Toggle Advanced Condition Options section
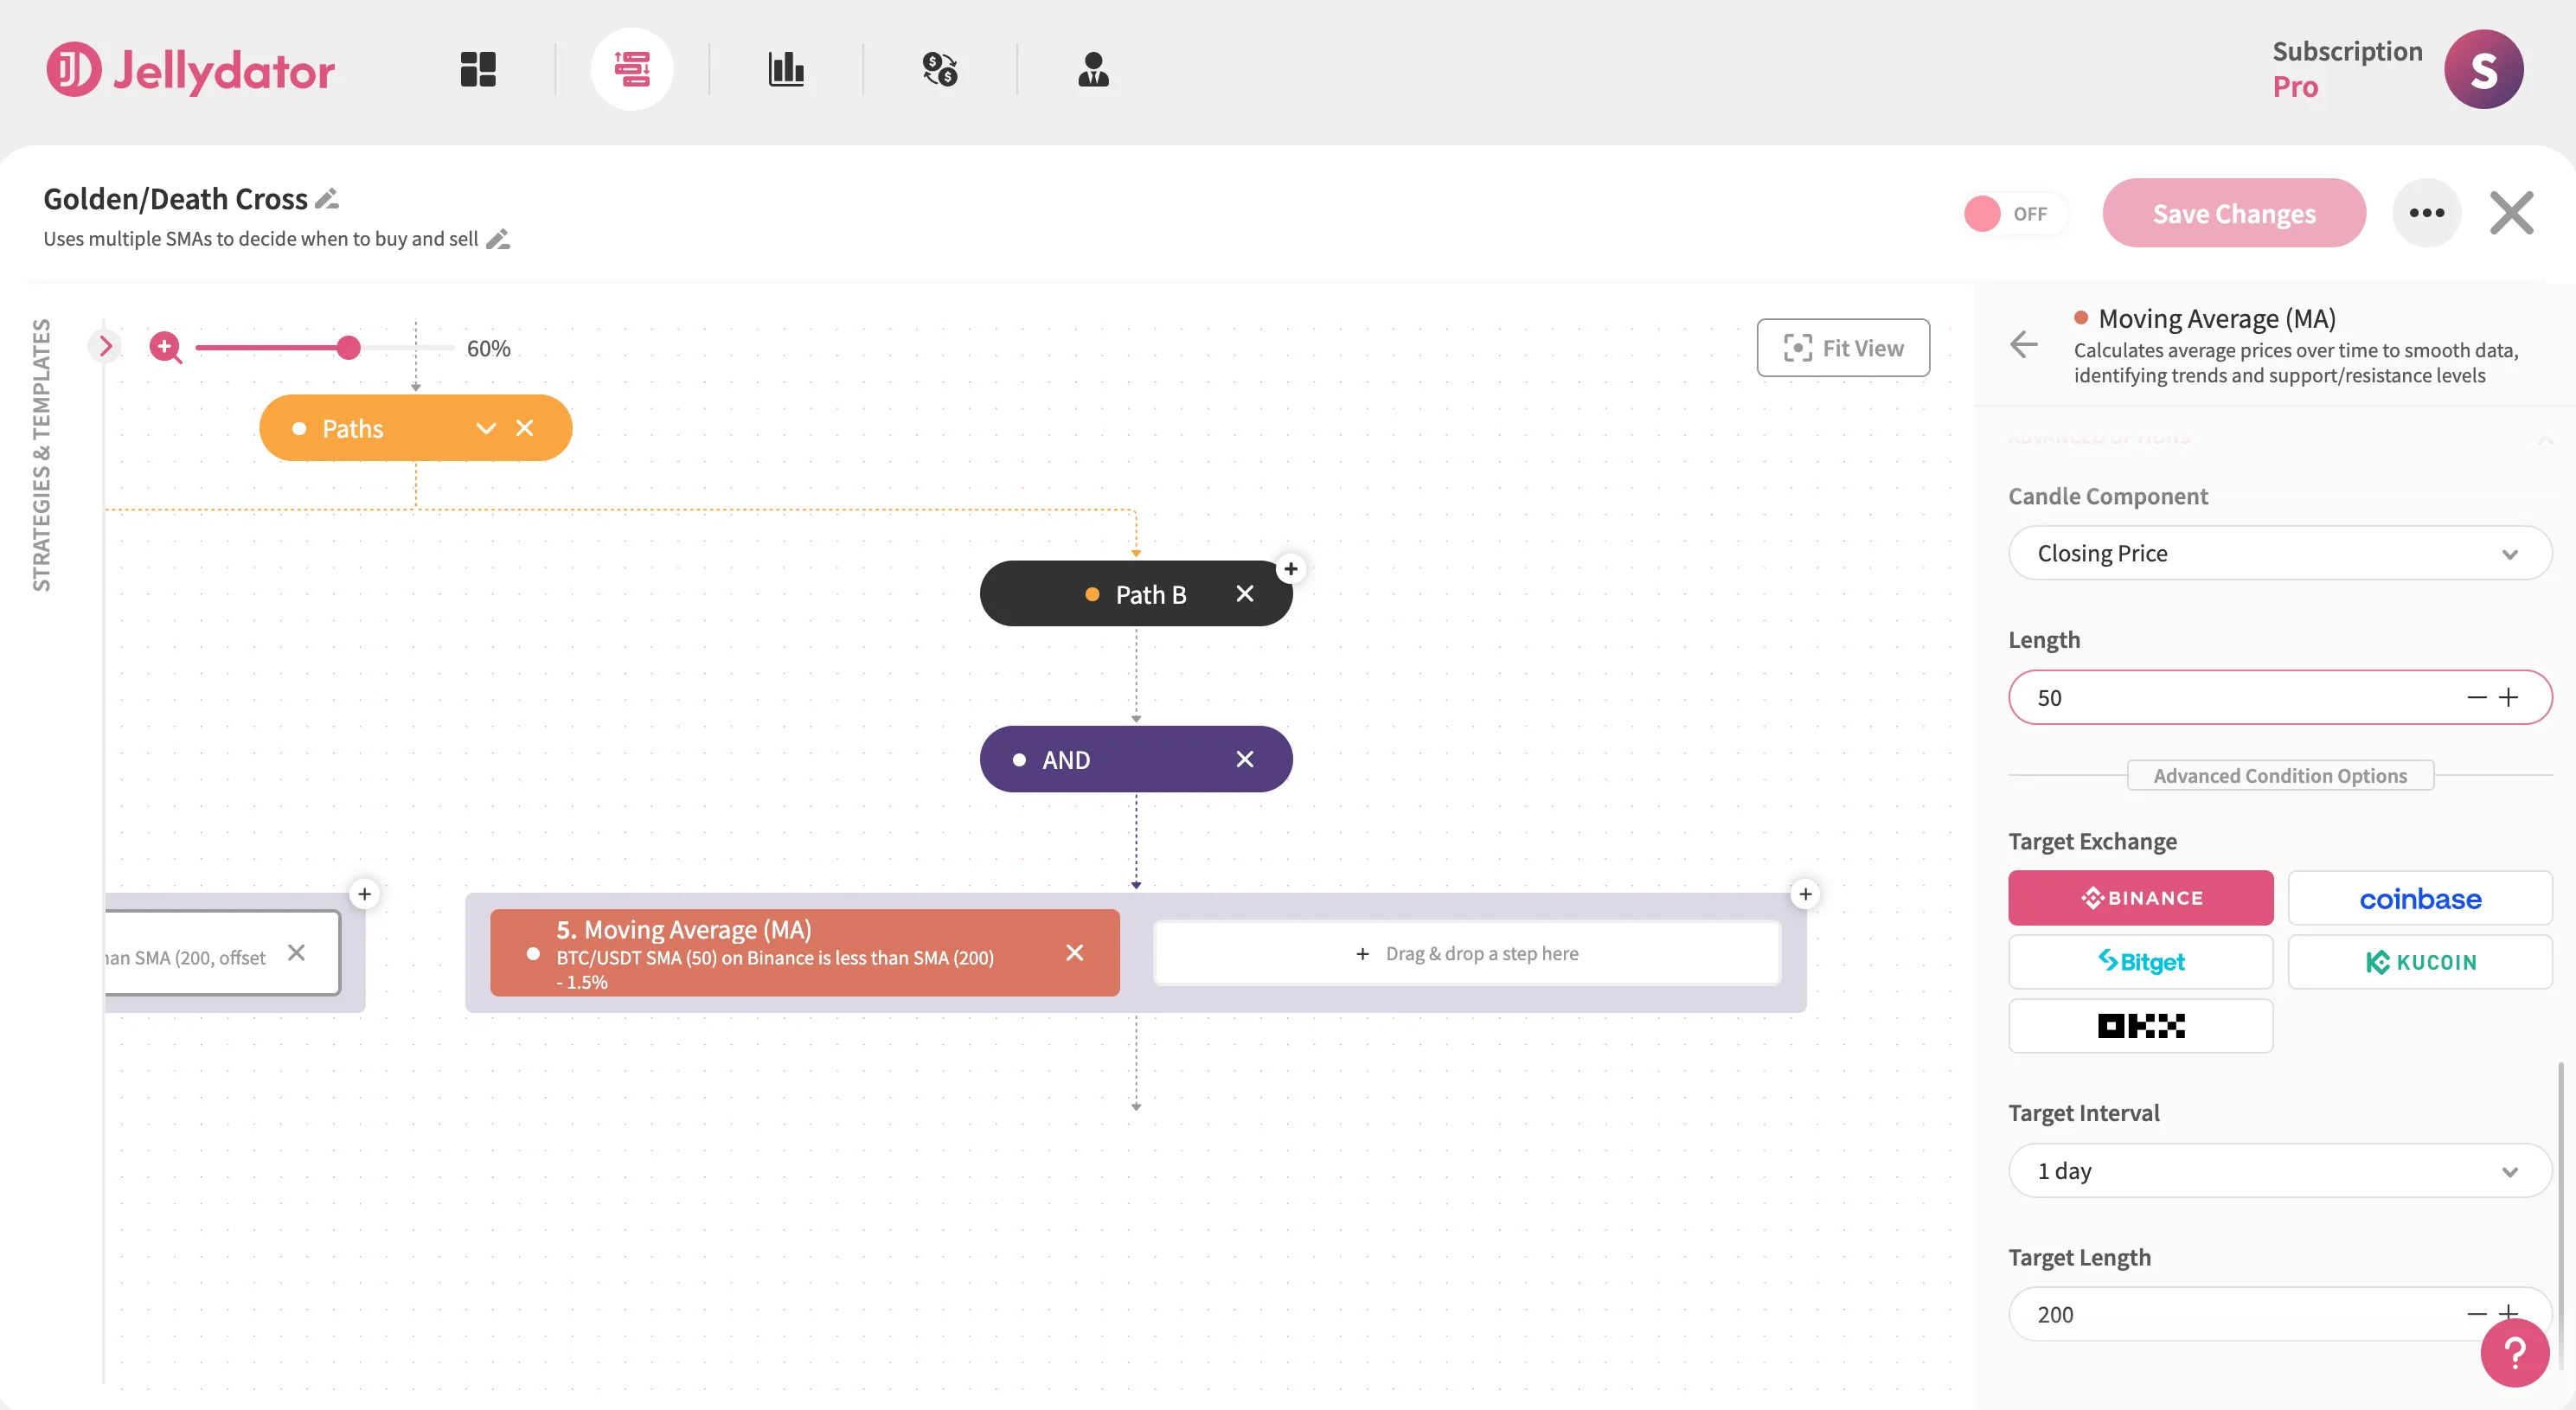The width and height of the screenshot is (2576, 1410). [2280, 775]
